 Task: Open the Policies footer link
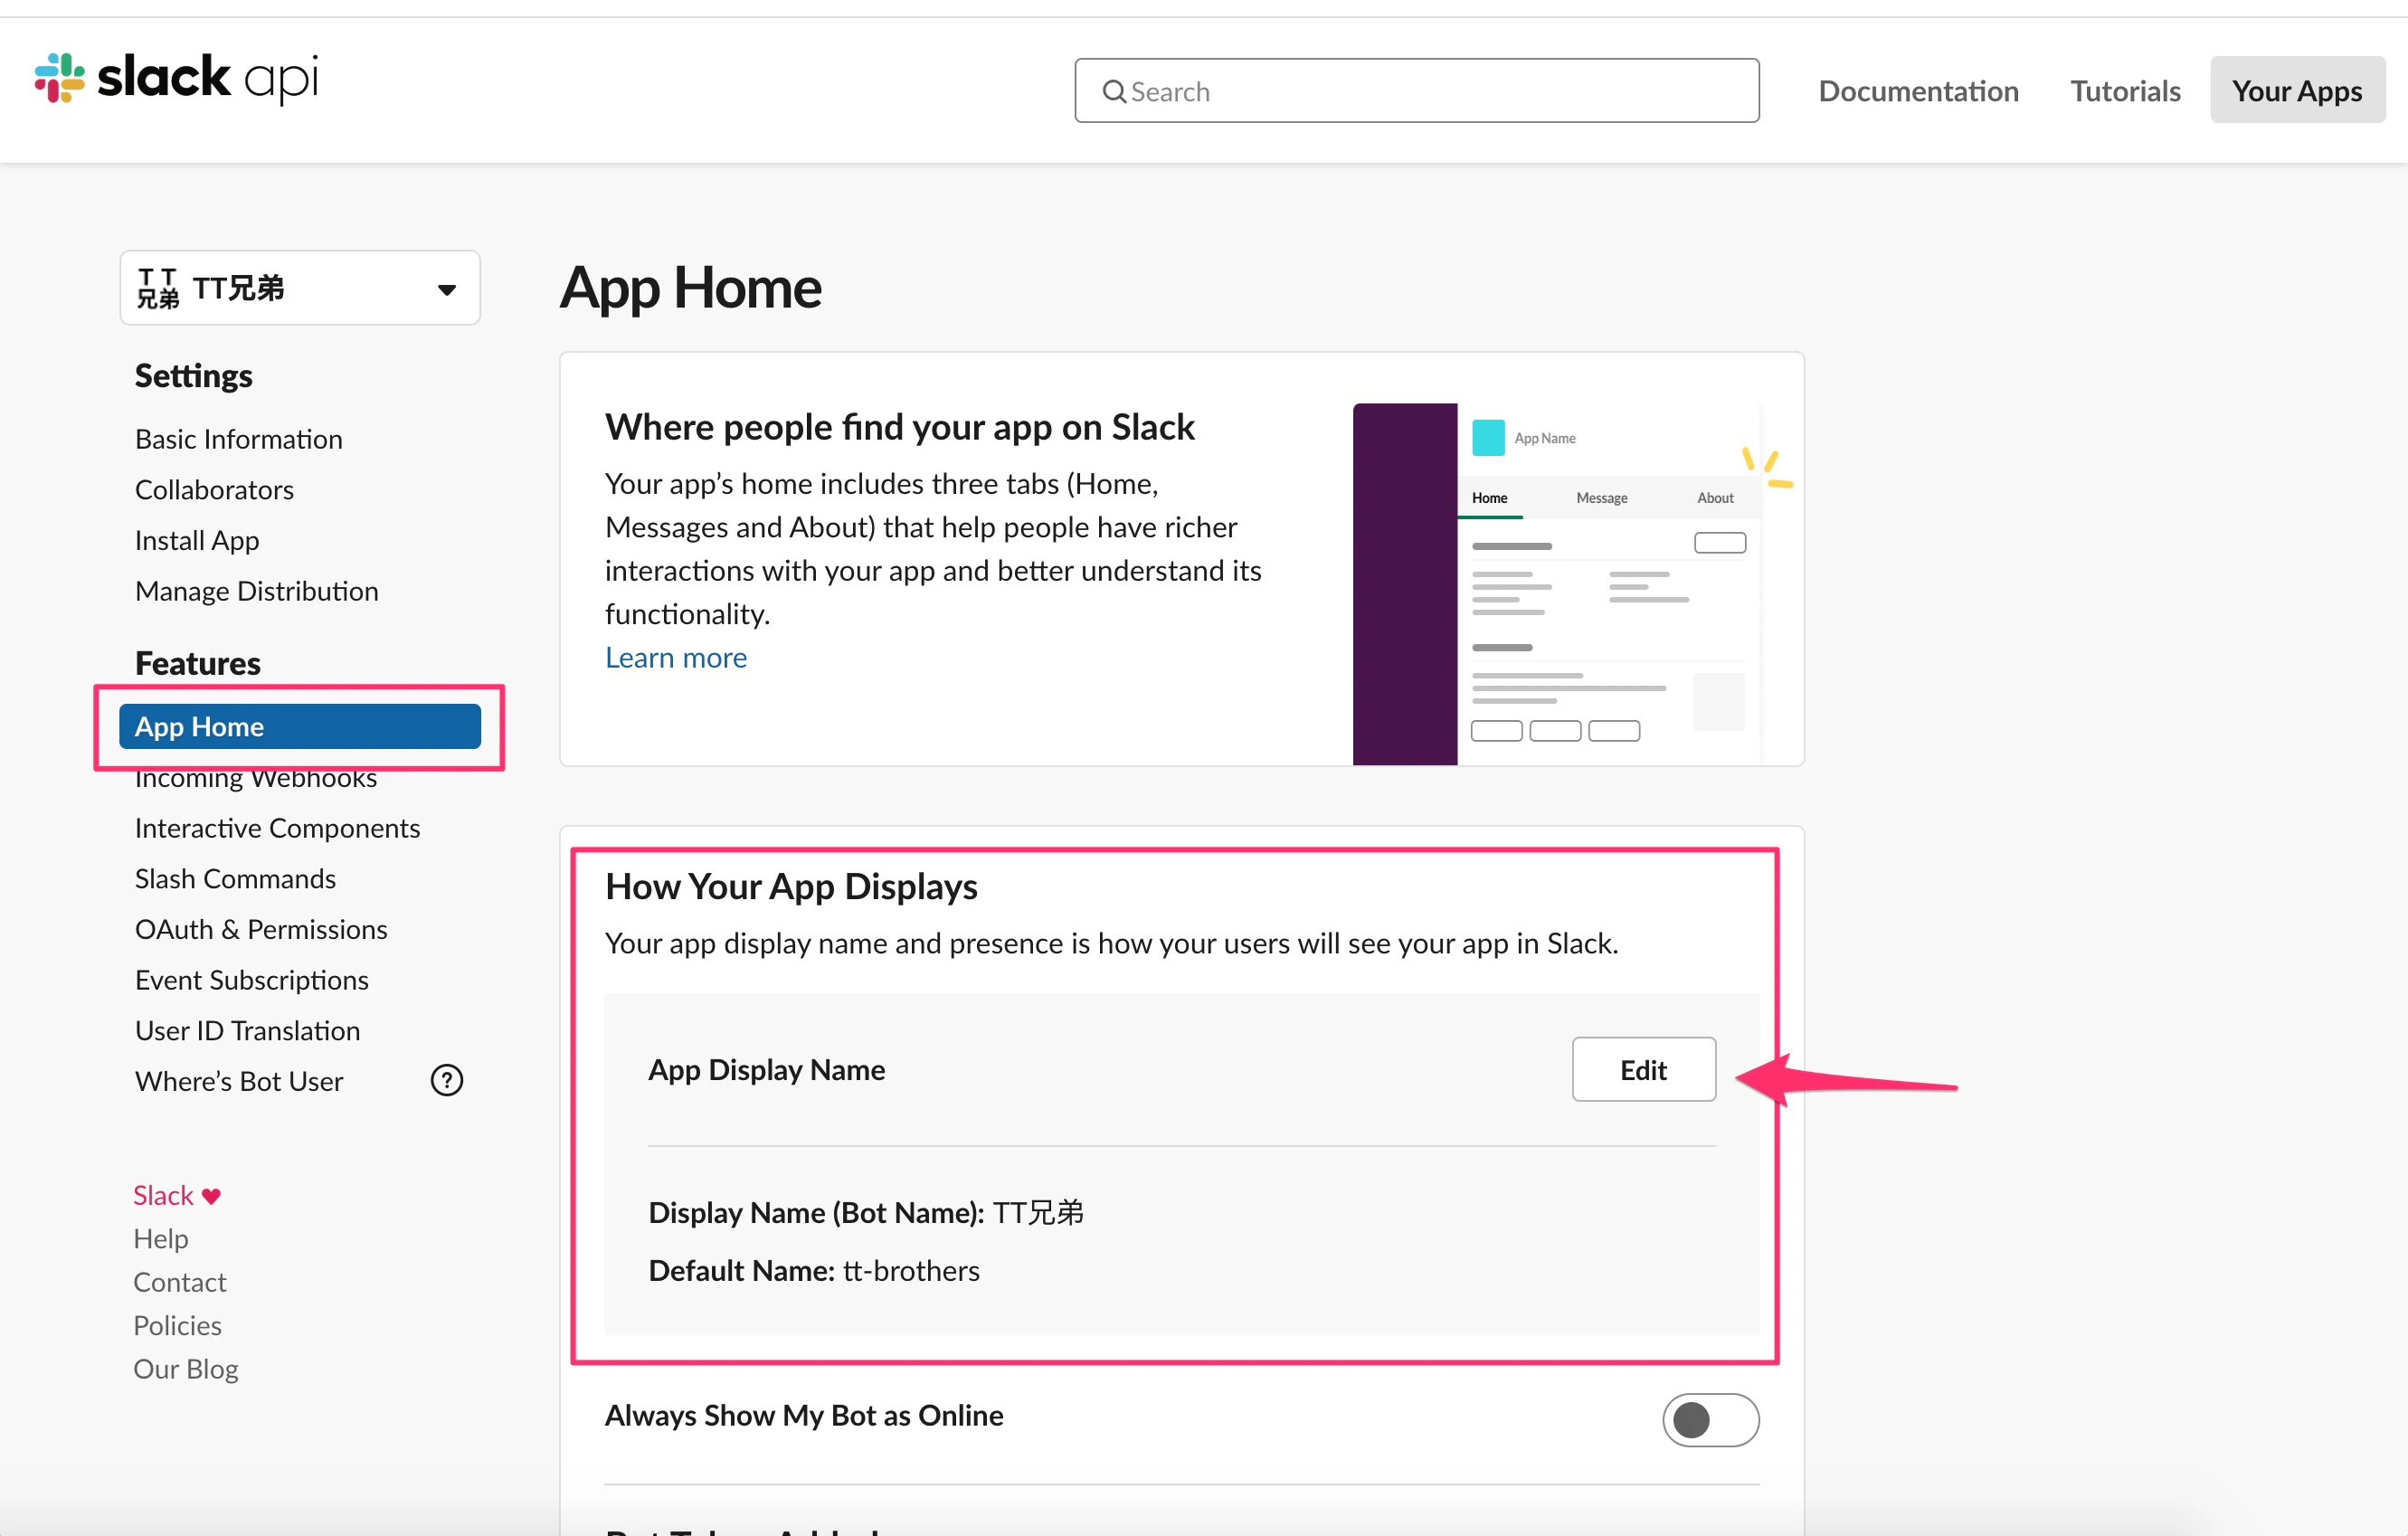pos(178,1326)
